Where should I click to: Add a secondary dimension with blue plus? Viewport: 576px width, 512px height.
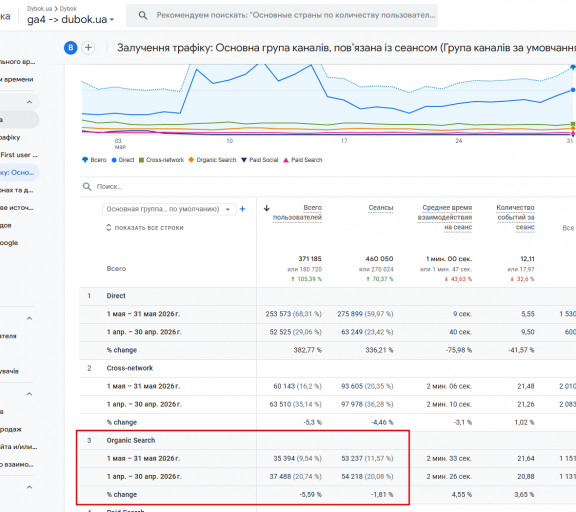point(242,209)
